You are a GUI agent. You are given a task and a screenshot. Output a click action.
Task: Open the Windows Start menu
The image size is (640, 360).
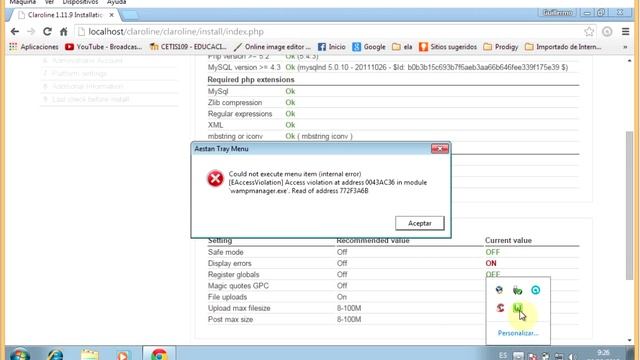pos(20,354)
